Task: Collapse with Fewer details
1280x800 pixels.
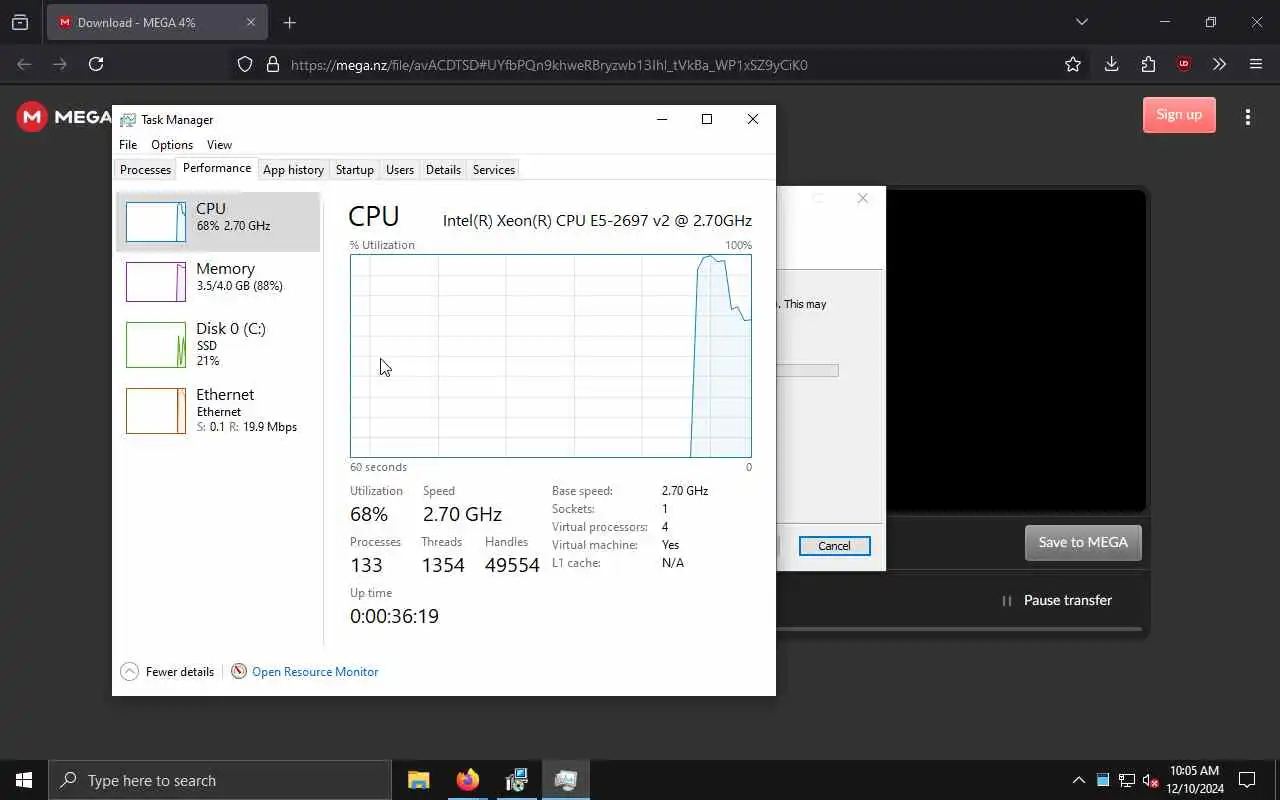Action: (x=167, y=672)
